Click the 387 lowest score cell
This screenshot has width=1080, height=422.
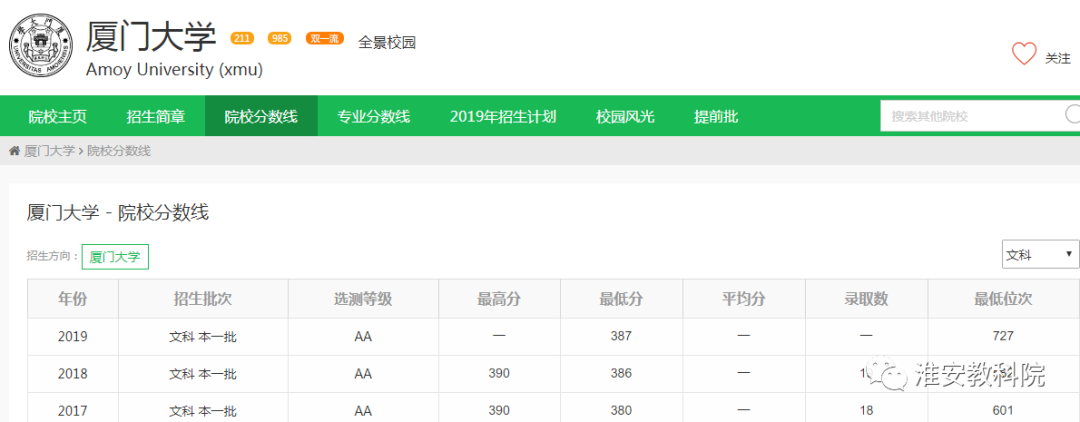pos(621,337)
